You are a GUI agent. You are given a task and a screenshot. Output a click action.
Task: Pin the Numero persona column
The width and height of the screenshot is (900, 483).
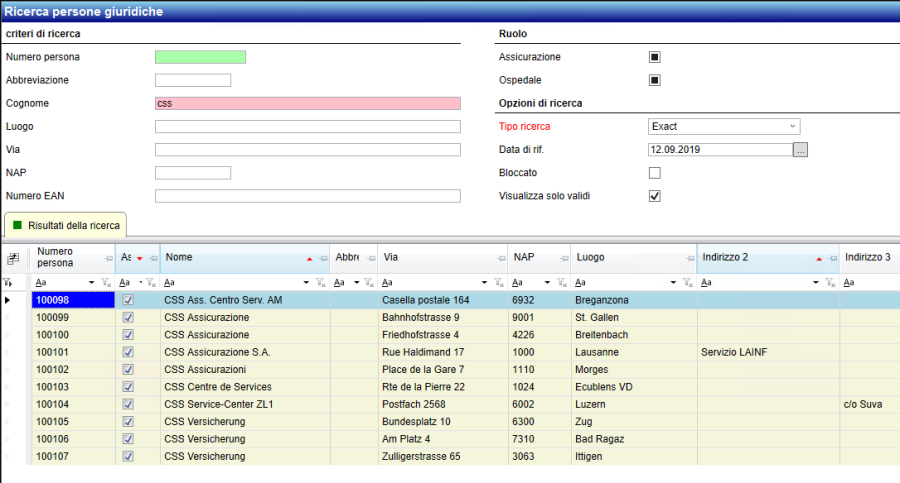point(108,258)
